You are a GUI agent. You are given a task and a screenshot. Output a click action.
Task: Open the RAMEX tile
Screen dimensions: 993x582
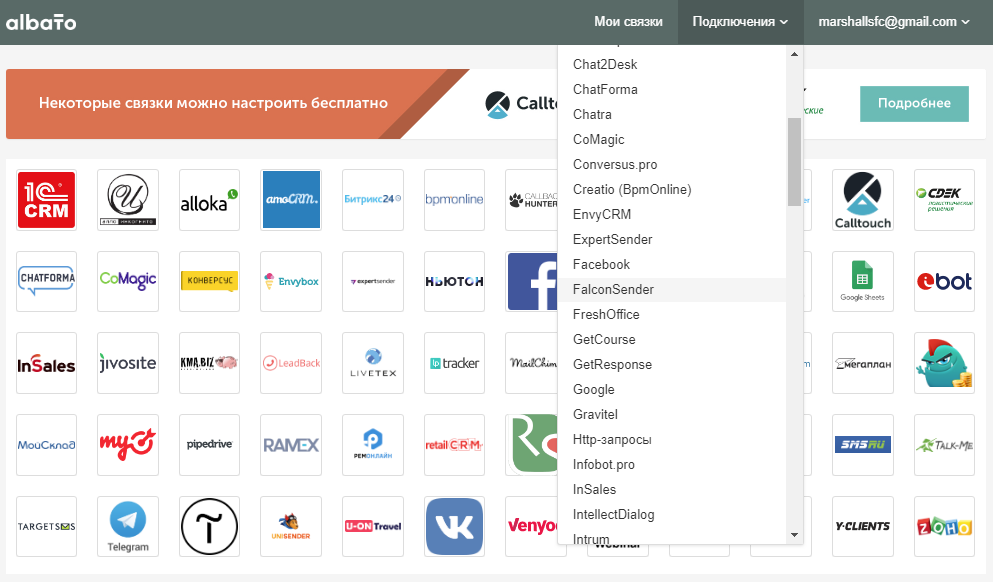291,445
